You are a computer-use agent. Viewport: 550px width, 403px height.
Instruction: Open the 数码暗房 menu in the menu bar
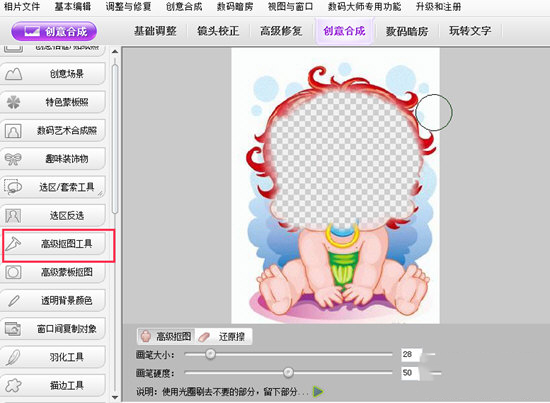click(235, 7)
